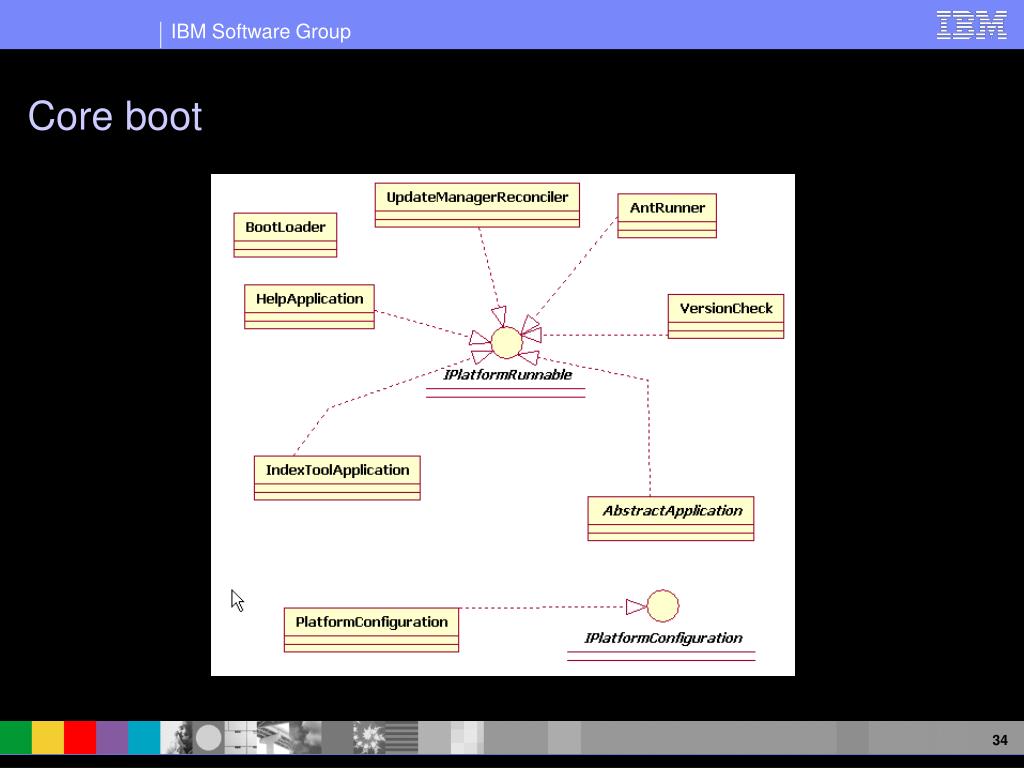Image resolution: width=1024 pixels, height=768 pixels.
Task: Click the yellow square in footer strip
Action: click(x=48, y=737)
